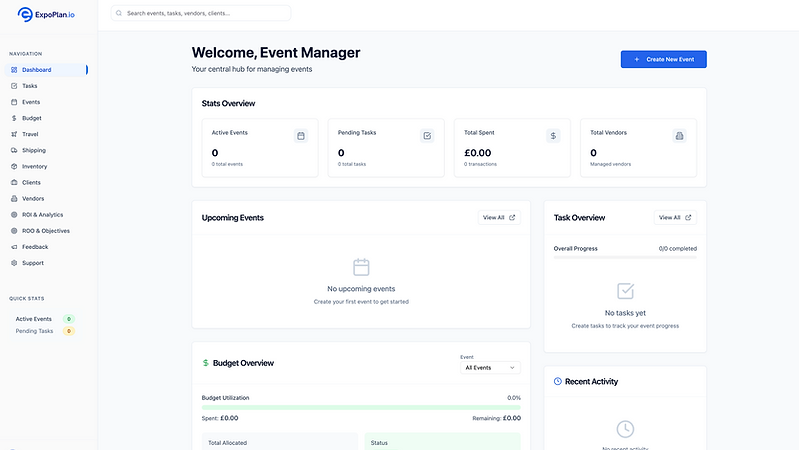This screenshot has width=799, height=450.
Task: Open Travel in navigation
Action: [x=46, y=134]
